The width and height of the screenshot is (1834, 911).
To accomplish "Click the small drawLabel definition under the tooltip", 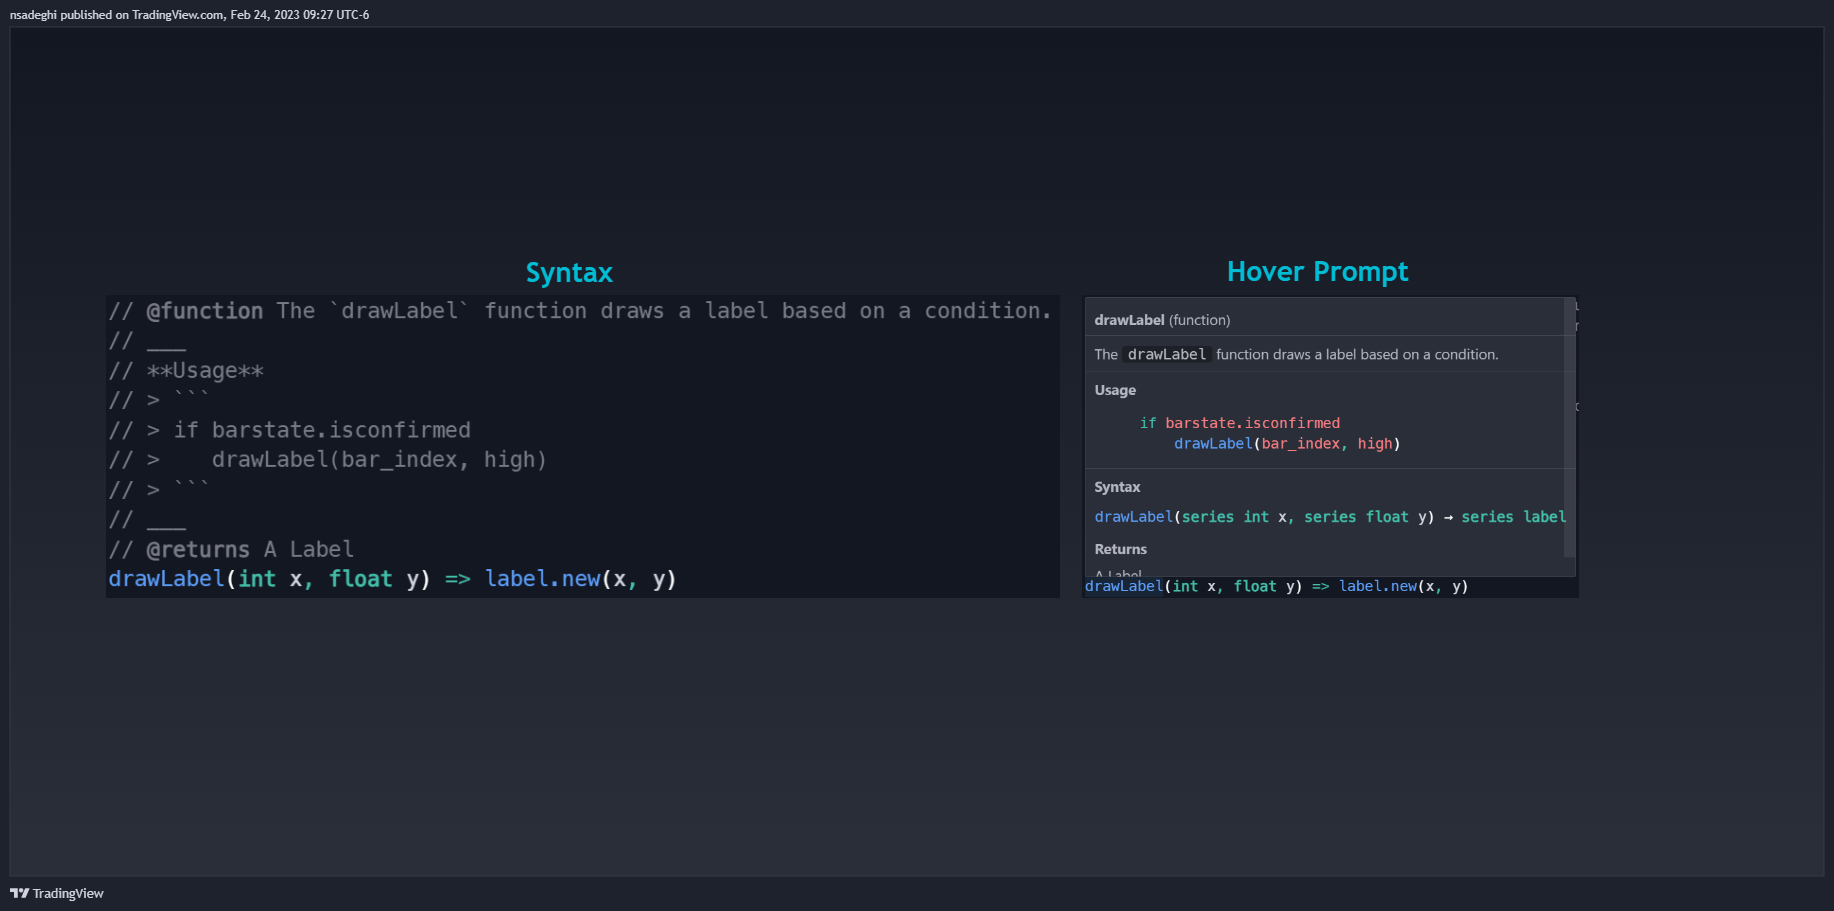I will tap(1276, 586).
